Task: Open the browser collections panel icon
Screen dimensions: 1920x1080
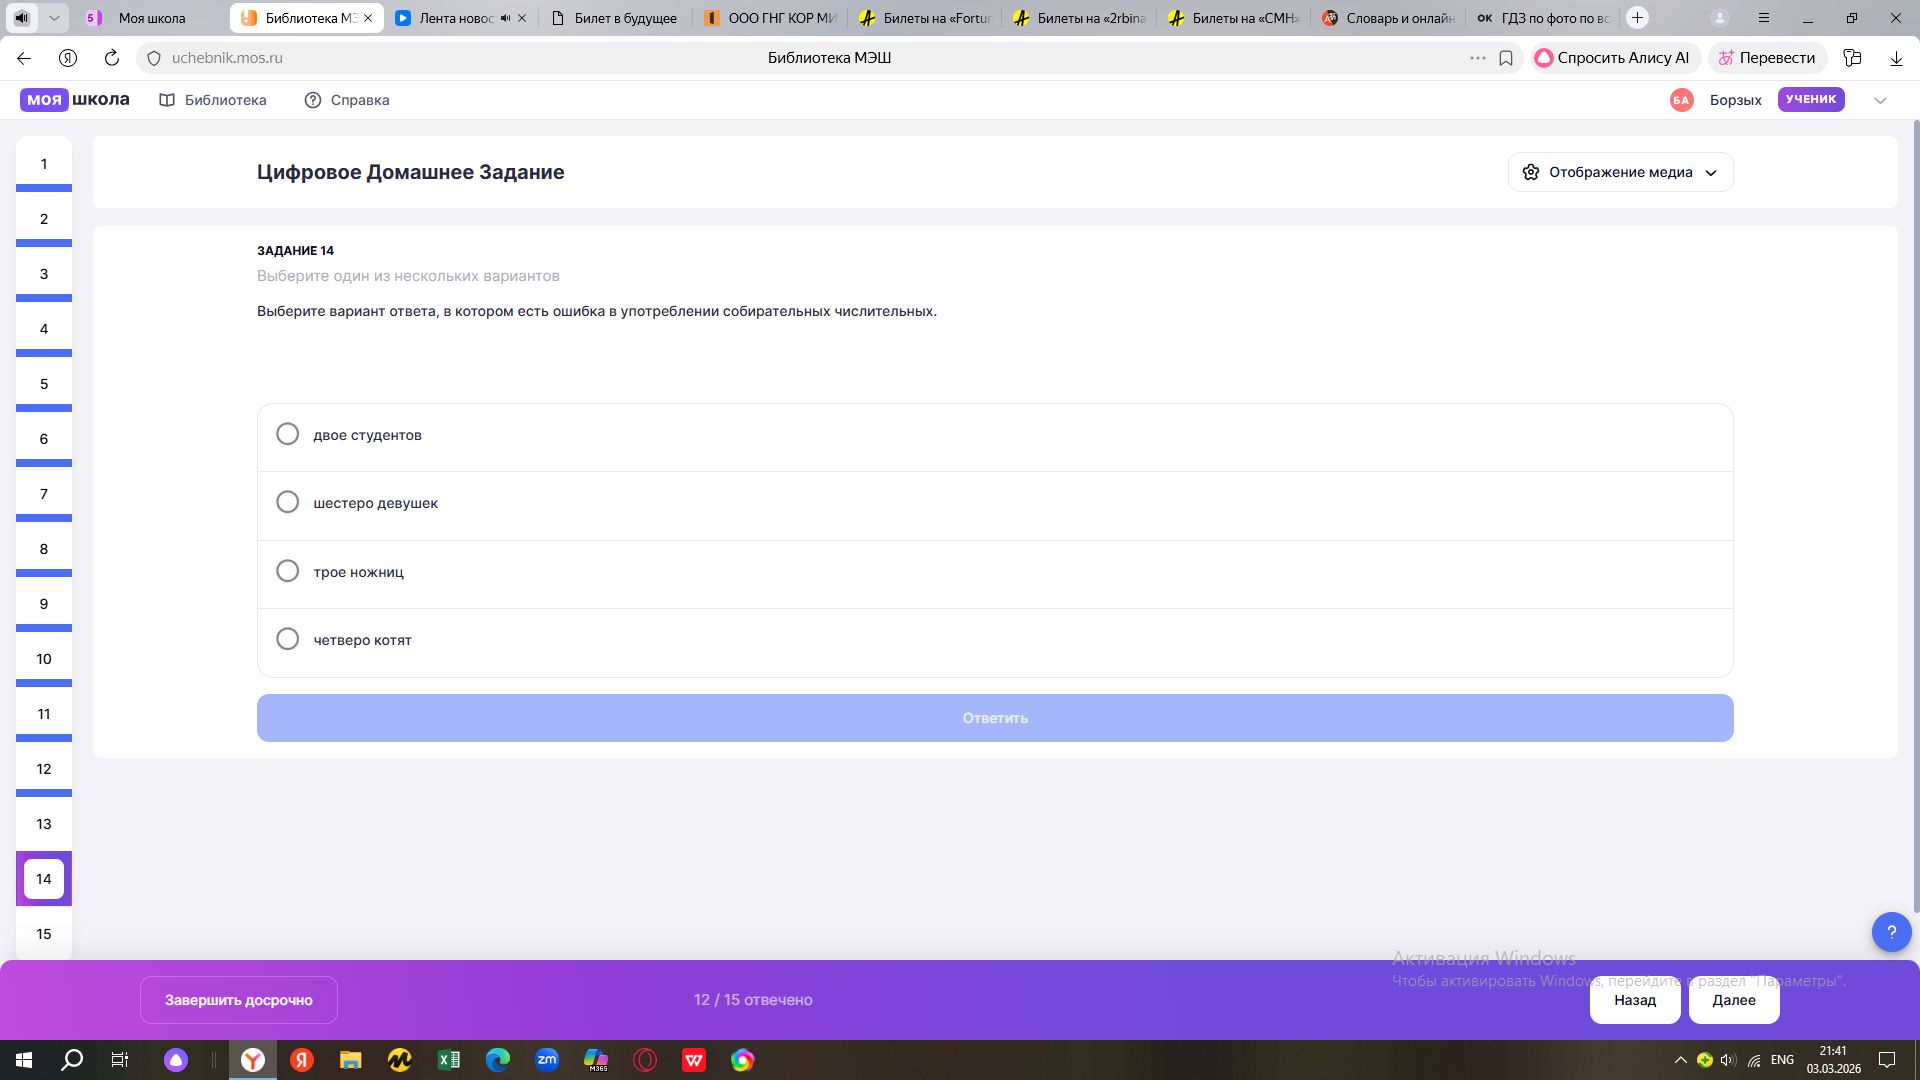Action: click(x=1853, y=58)
